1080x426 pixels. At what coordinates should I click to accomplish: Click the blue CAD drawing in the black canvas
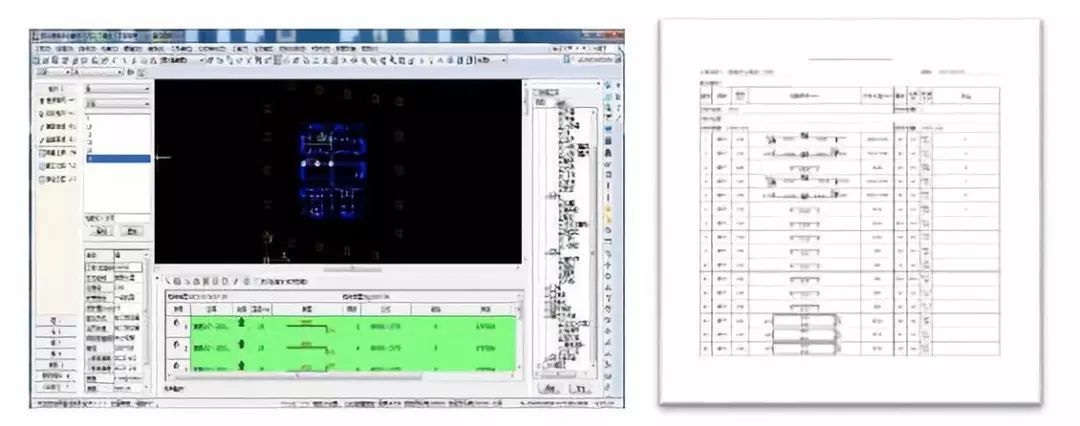[333, 171]
